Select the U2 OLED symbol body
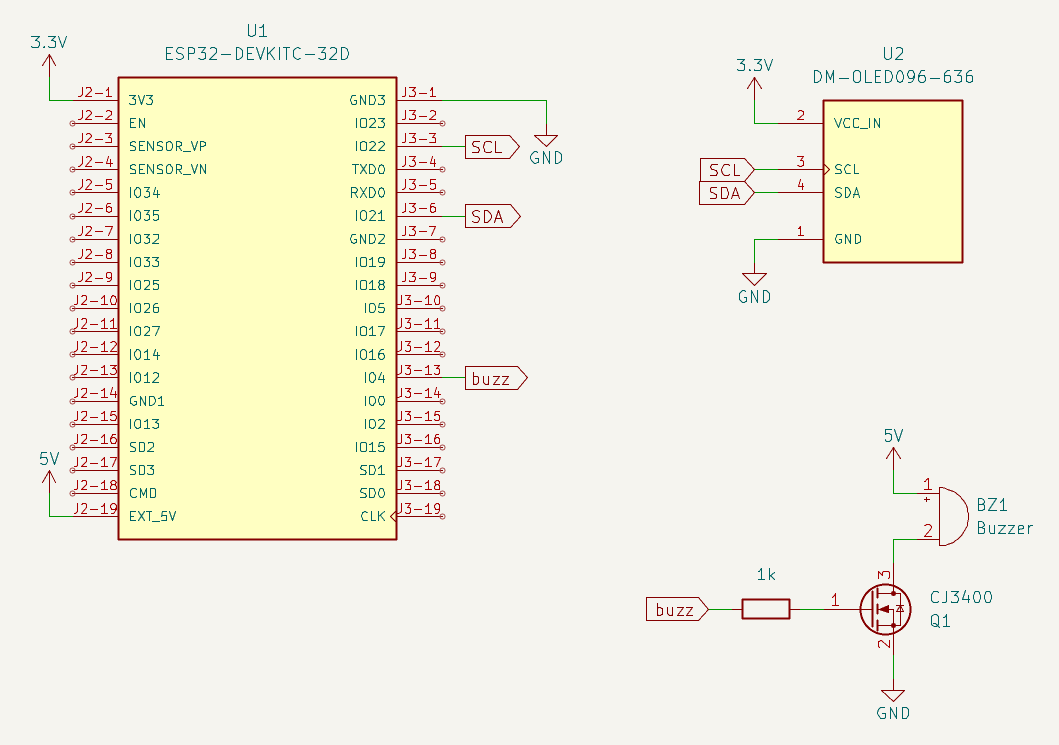 pyautogui.click(x=893, y=181)
